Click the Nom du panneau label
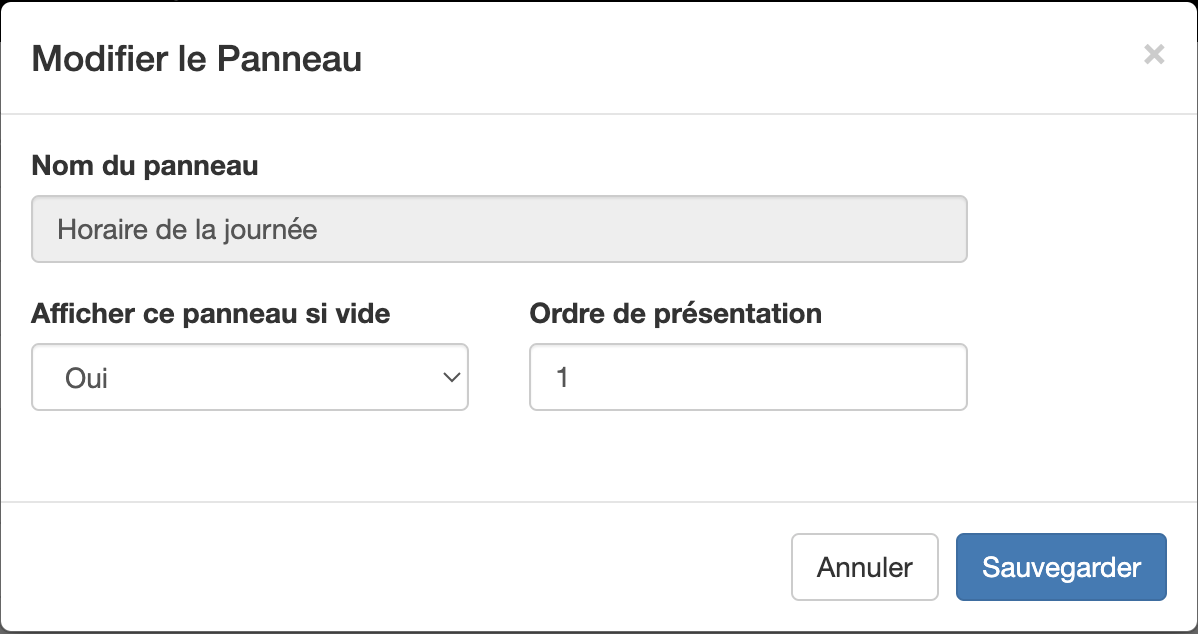Viewport: 1198px width, 634px height. (x=144, y=166)
